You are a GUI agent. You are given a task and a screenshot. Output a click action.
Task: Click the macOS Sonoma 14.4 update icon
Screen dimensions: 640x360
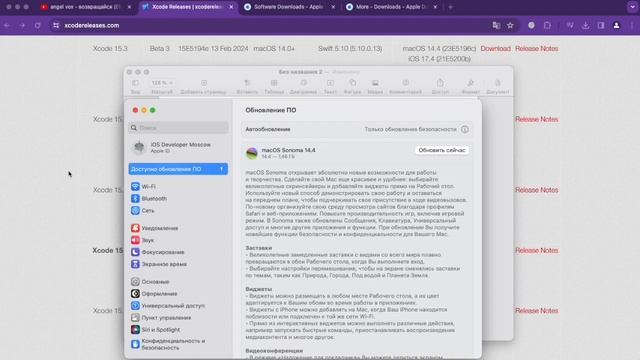[x=252, y=153]
